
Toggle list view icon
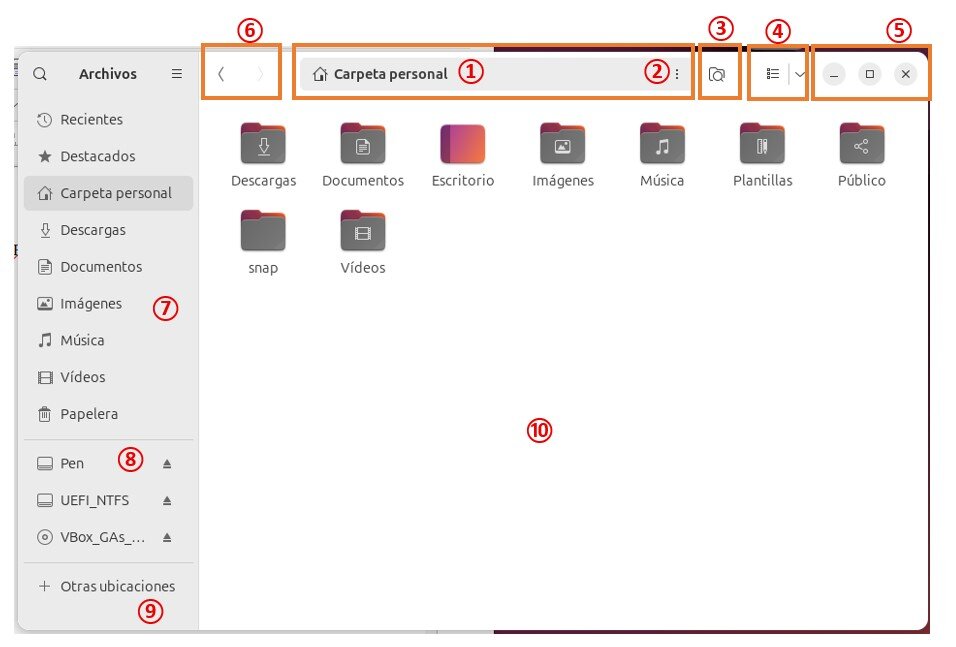click(x=772, y=74)
